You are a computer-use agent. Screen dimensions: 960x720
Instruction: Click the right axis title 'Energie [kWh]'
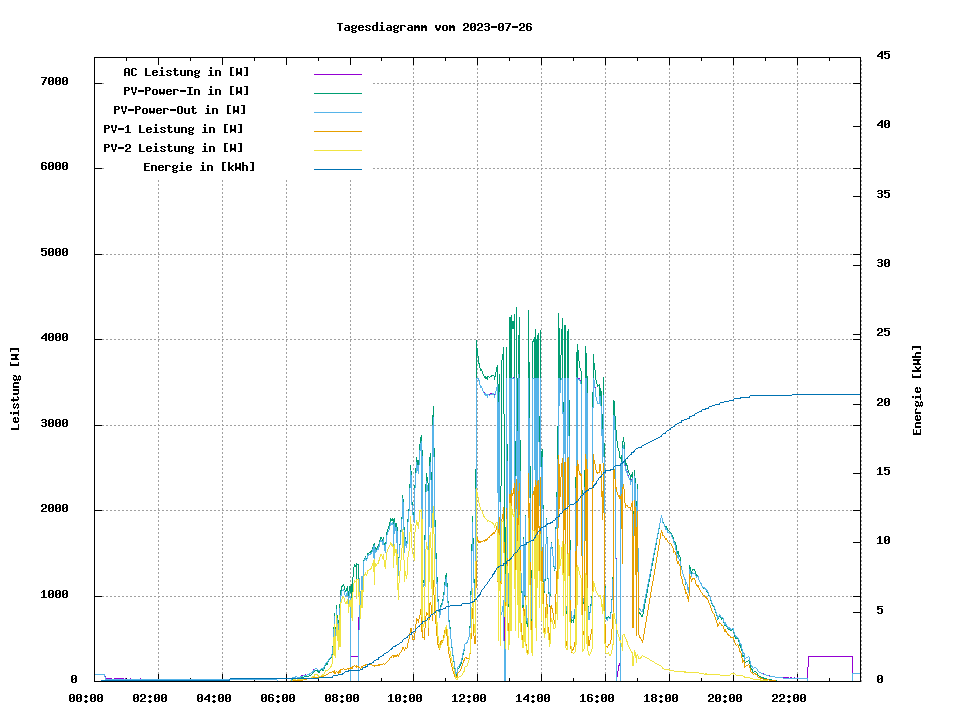pos(917,390)
